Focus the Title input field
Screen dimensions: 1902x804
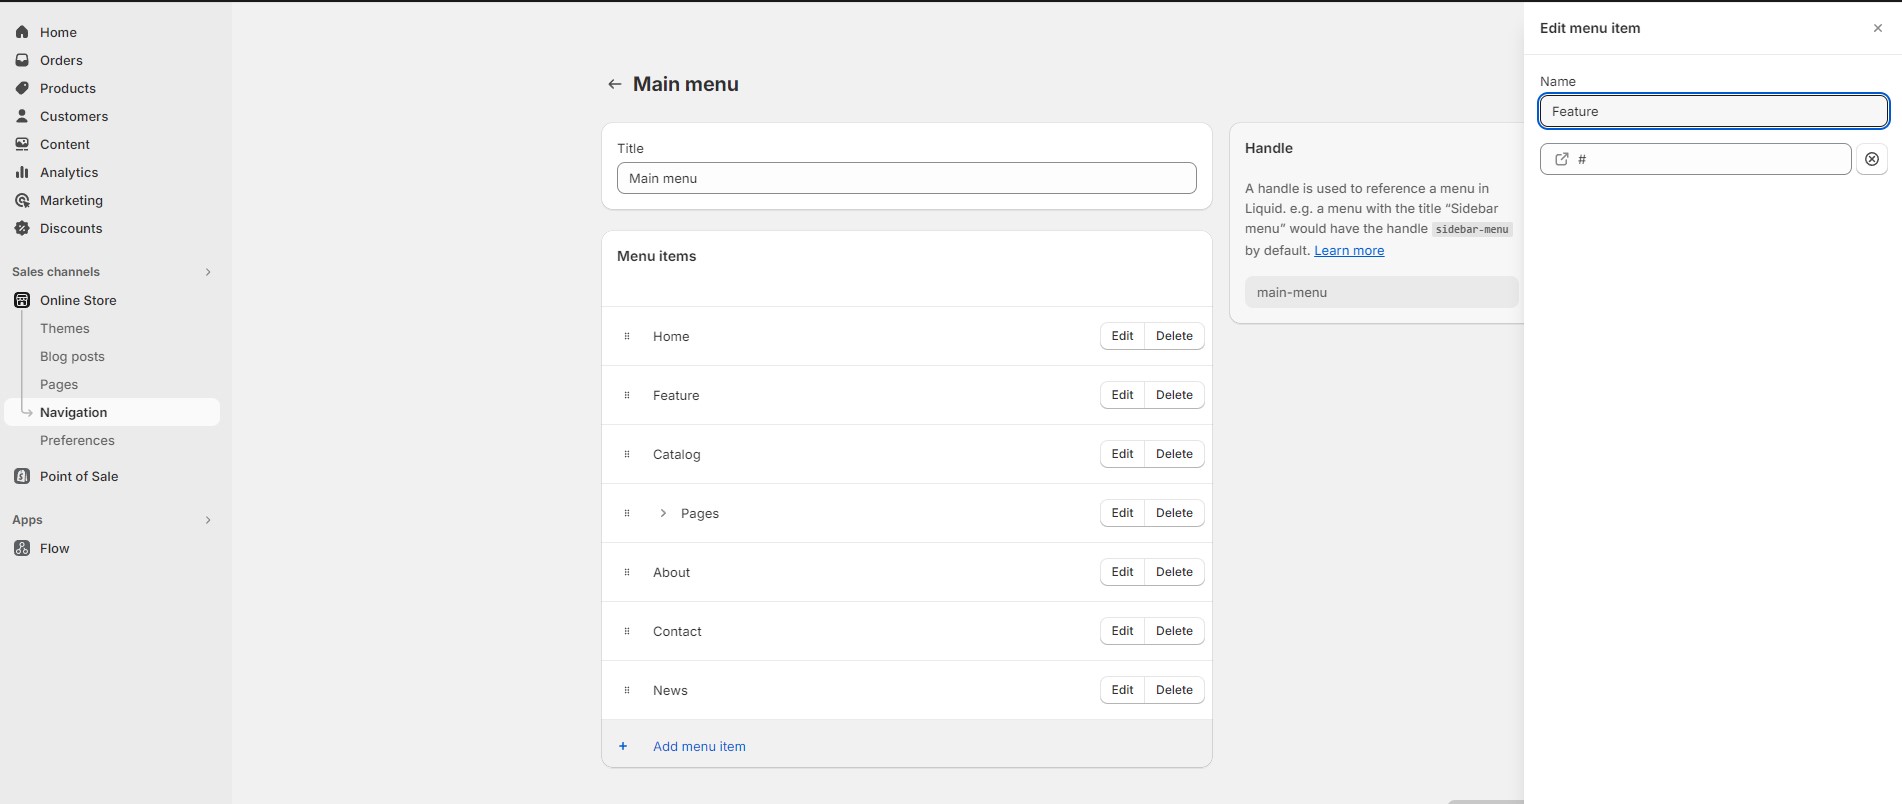[907, 178]
